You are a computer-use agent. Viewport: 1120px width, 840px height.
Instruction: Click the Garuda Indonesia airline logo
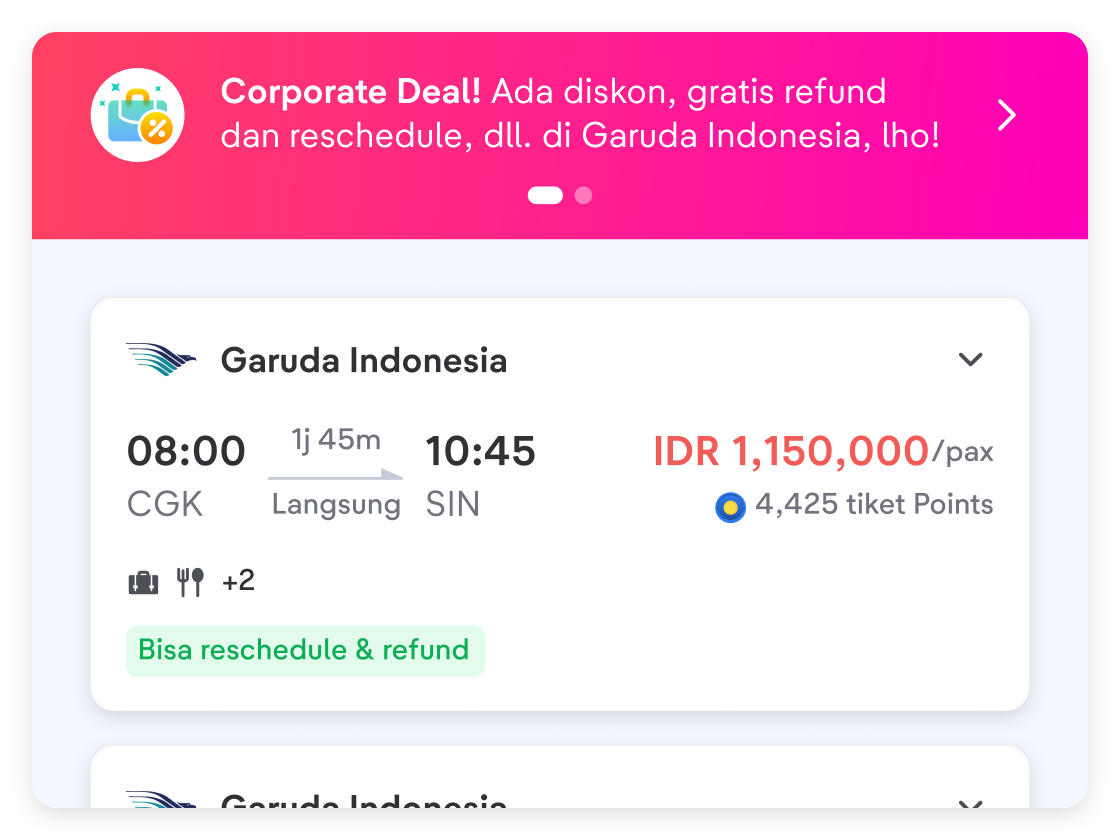coord(162,359)
